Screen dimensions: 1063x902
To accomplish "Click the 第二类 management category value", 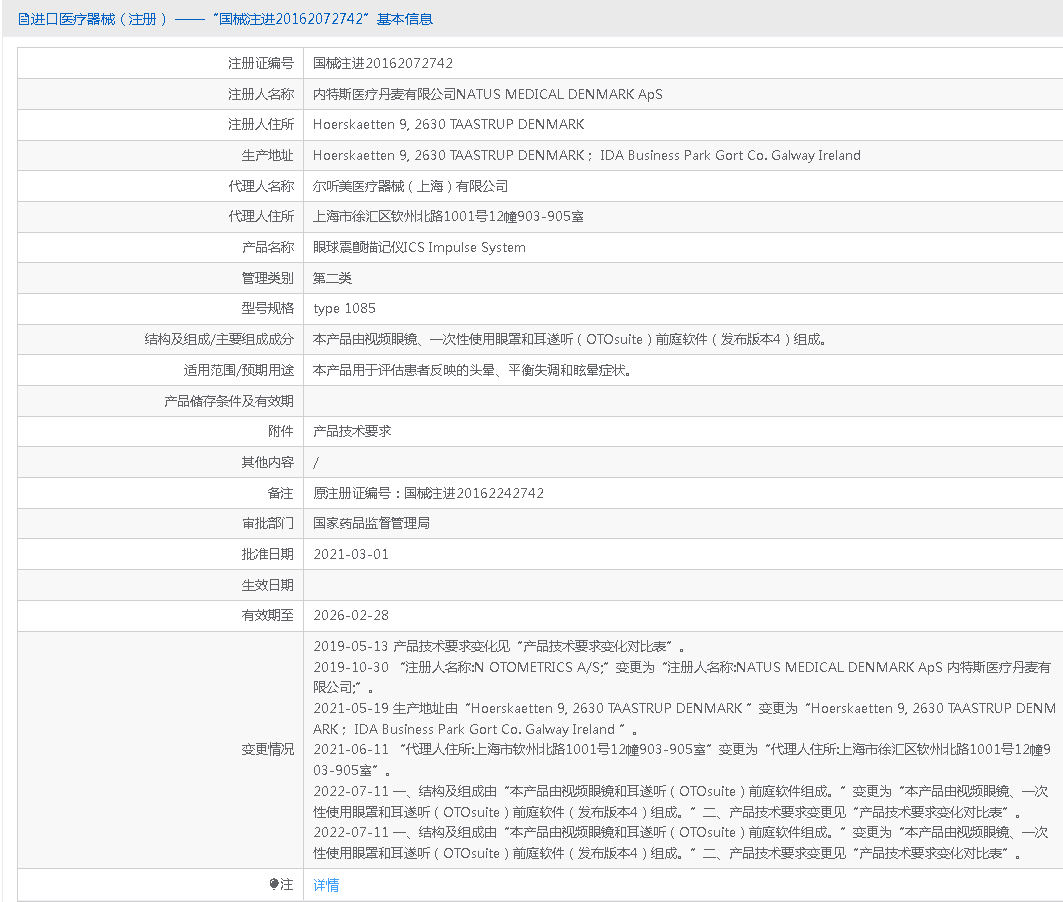I will [x=333, y=278].
